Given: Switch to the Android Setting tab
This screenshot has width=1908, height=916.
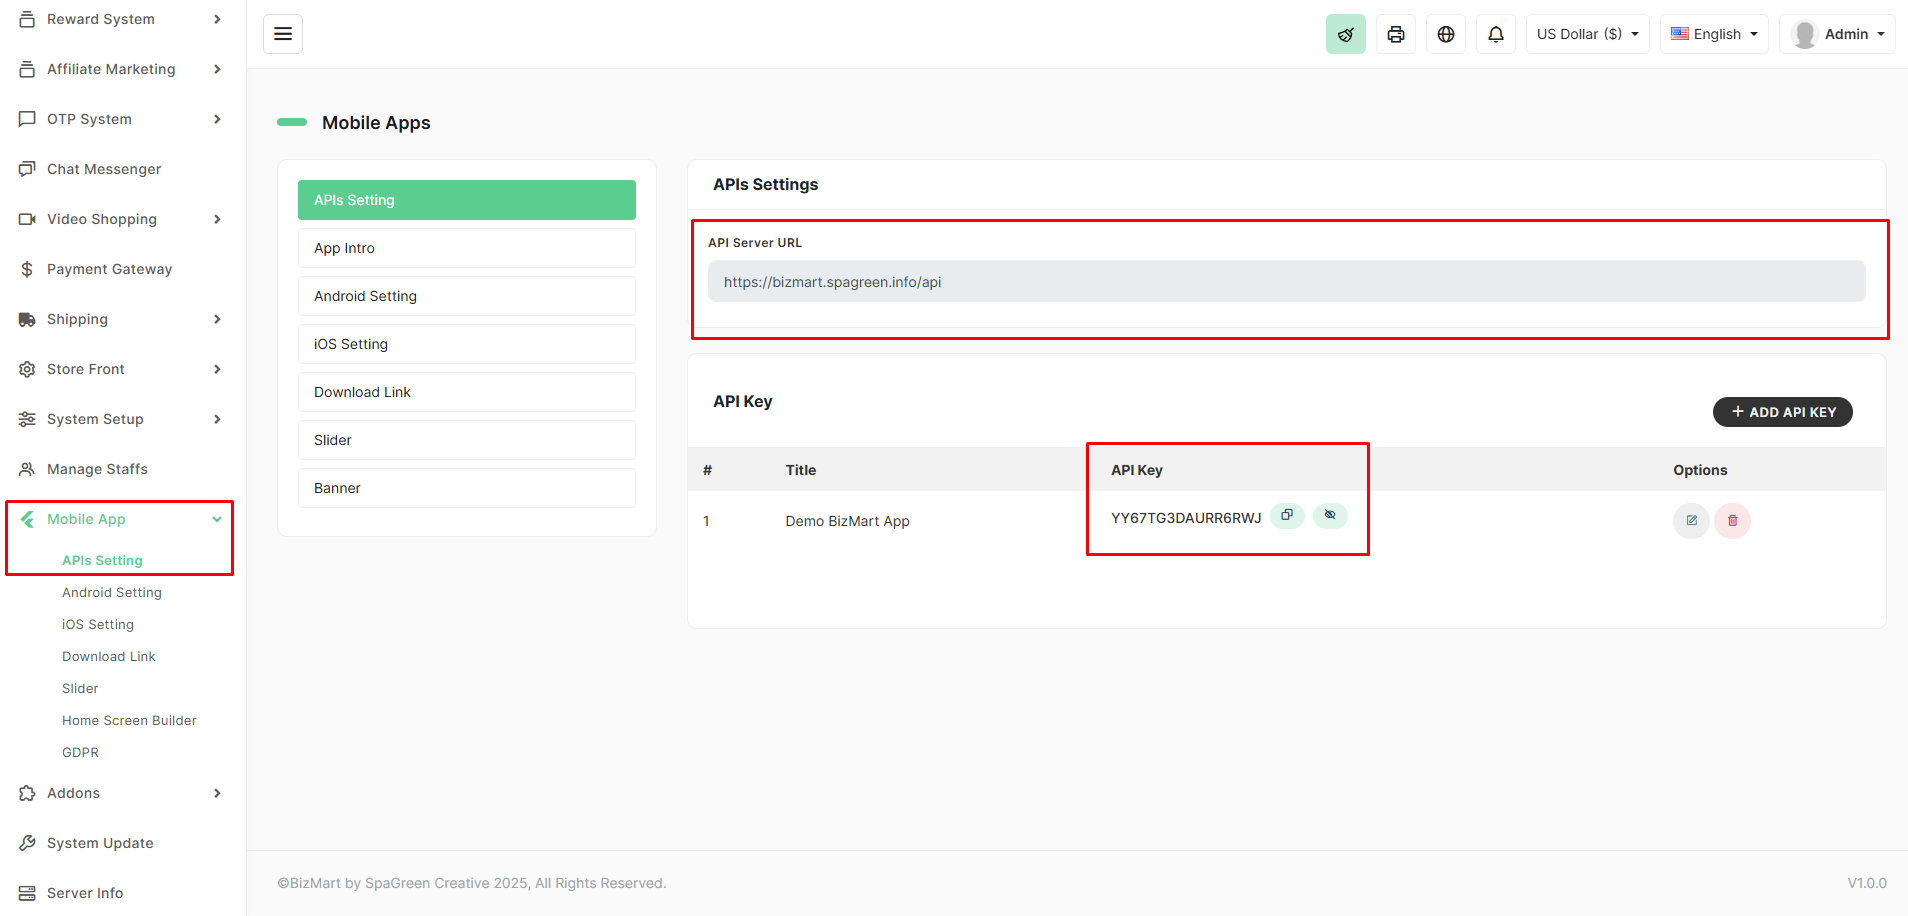Looking at the screenshot, I should click(466, 296).
